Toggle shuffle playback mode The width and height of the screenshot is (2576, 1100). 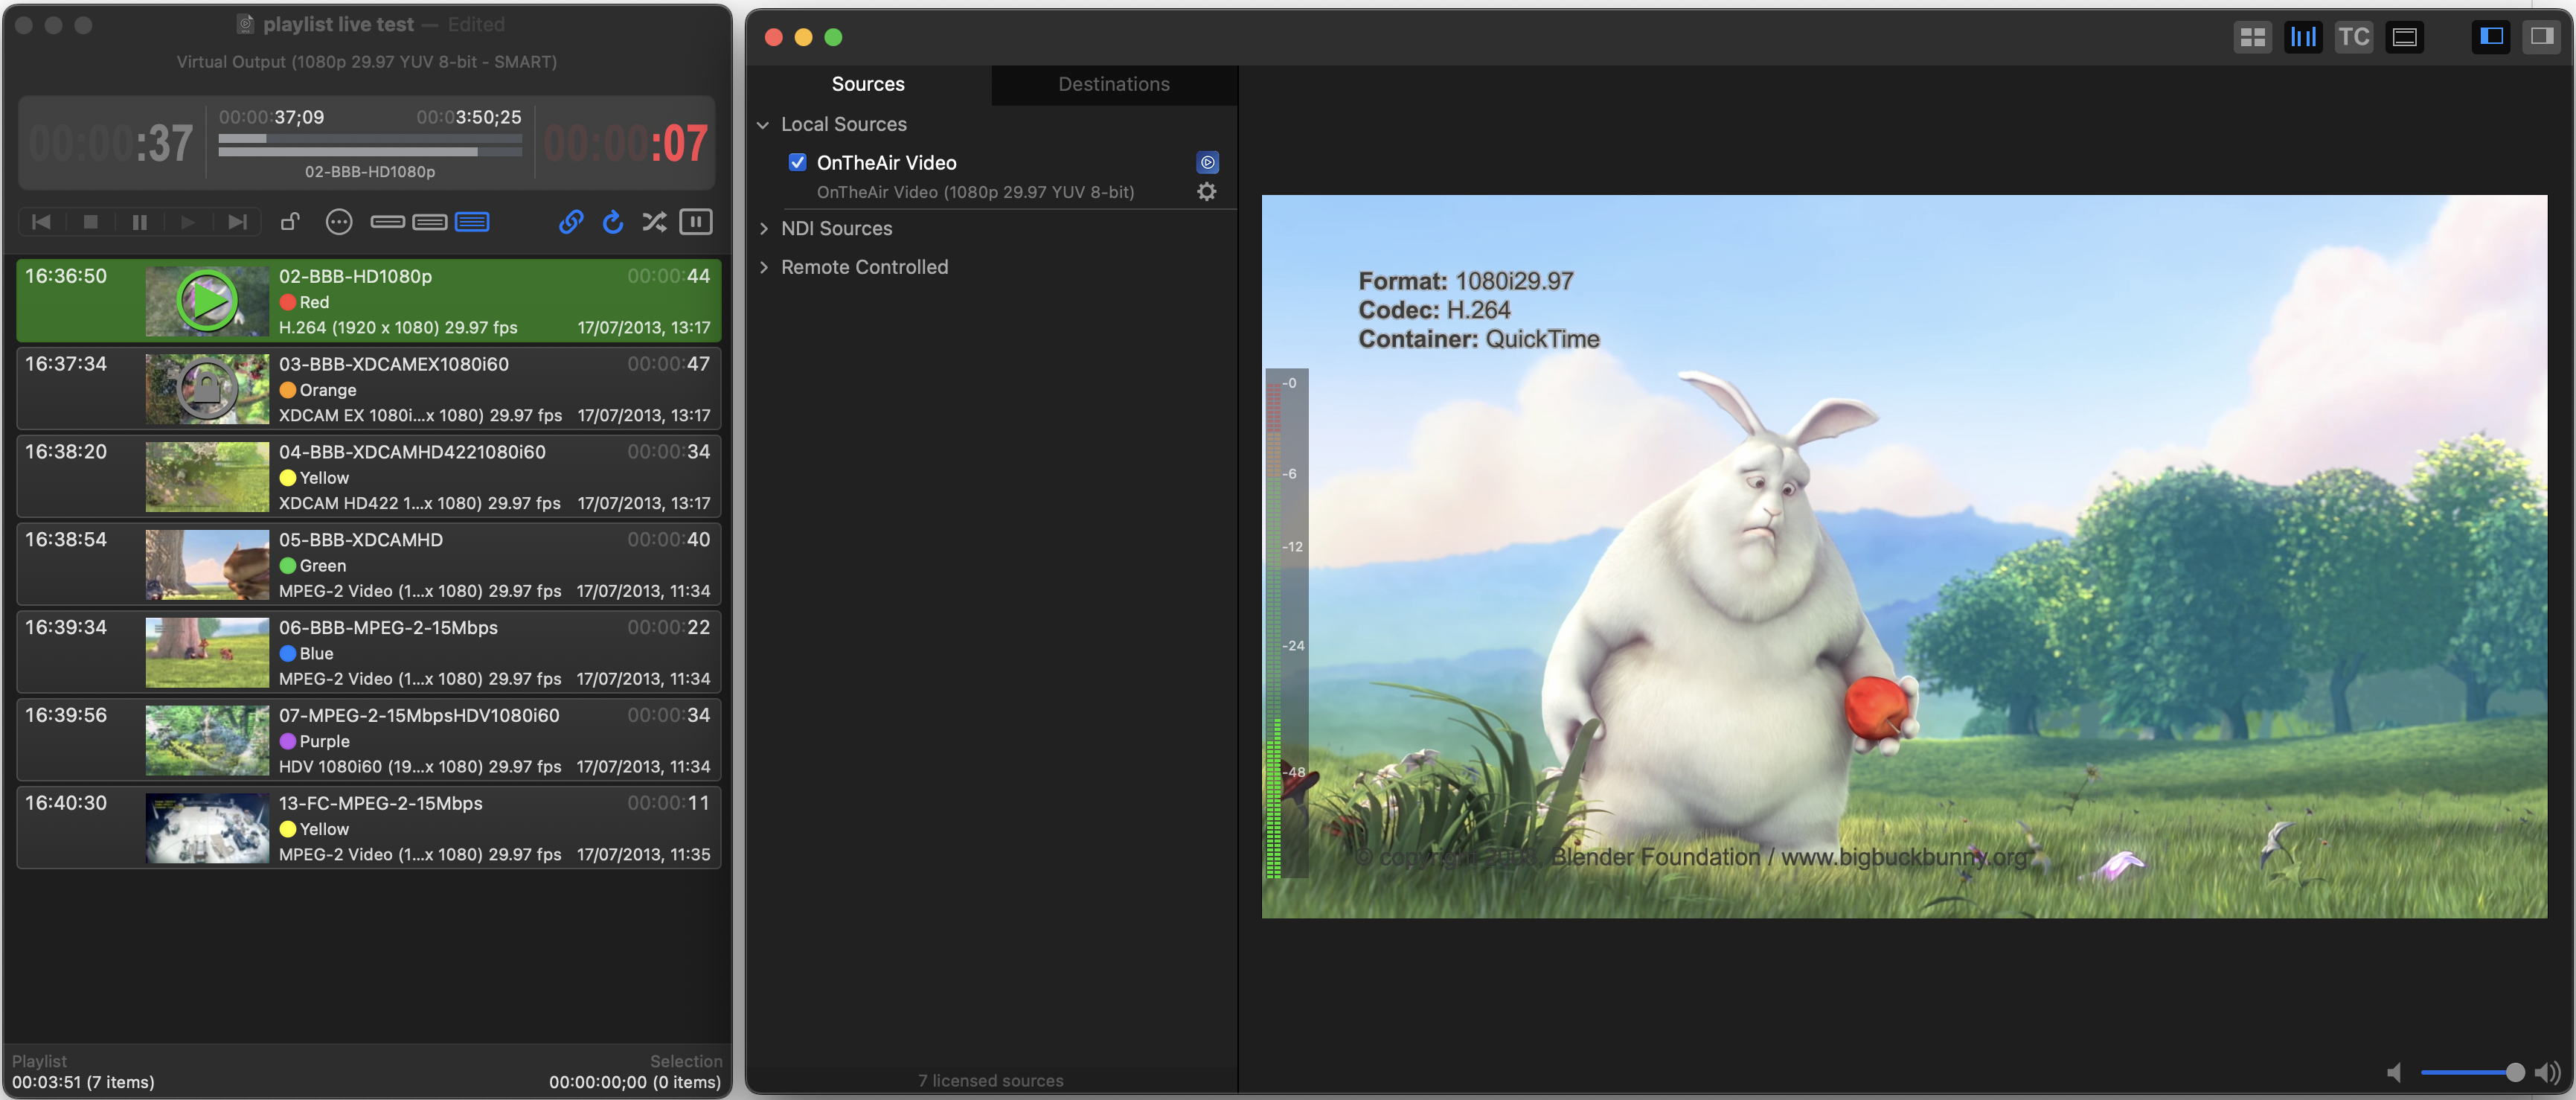click(x=654, y=222)
